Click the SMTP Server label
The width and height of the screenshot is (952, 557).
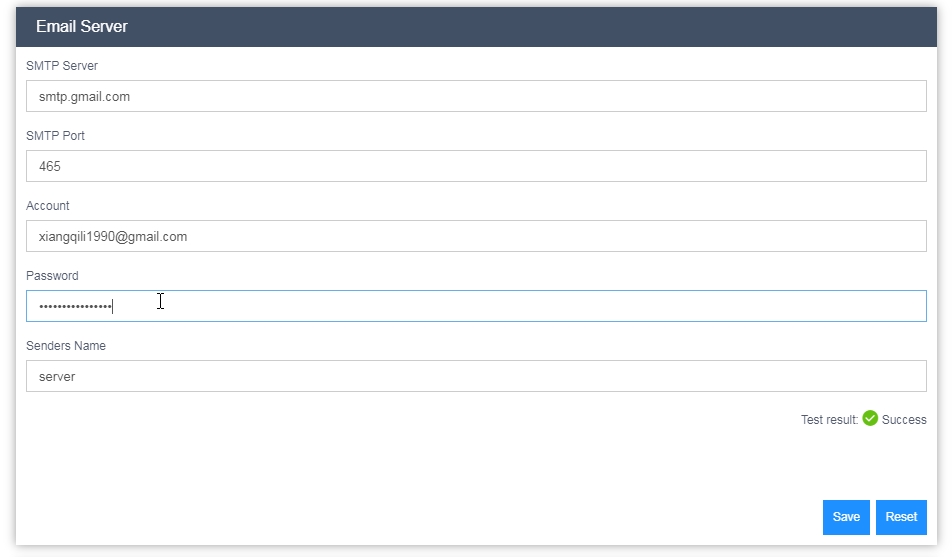pos(62,66)
